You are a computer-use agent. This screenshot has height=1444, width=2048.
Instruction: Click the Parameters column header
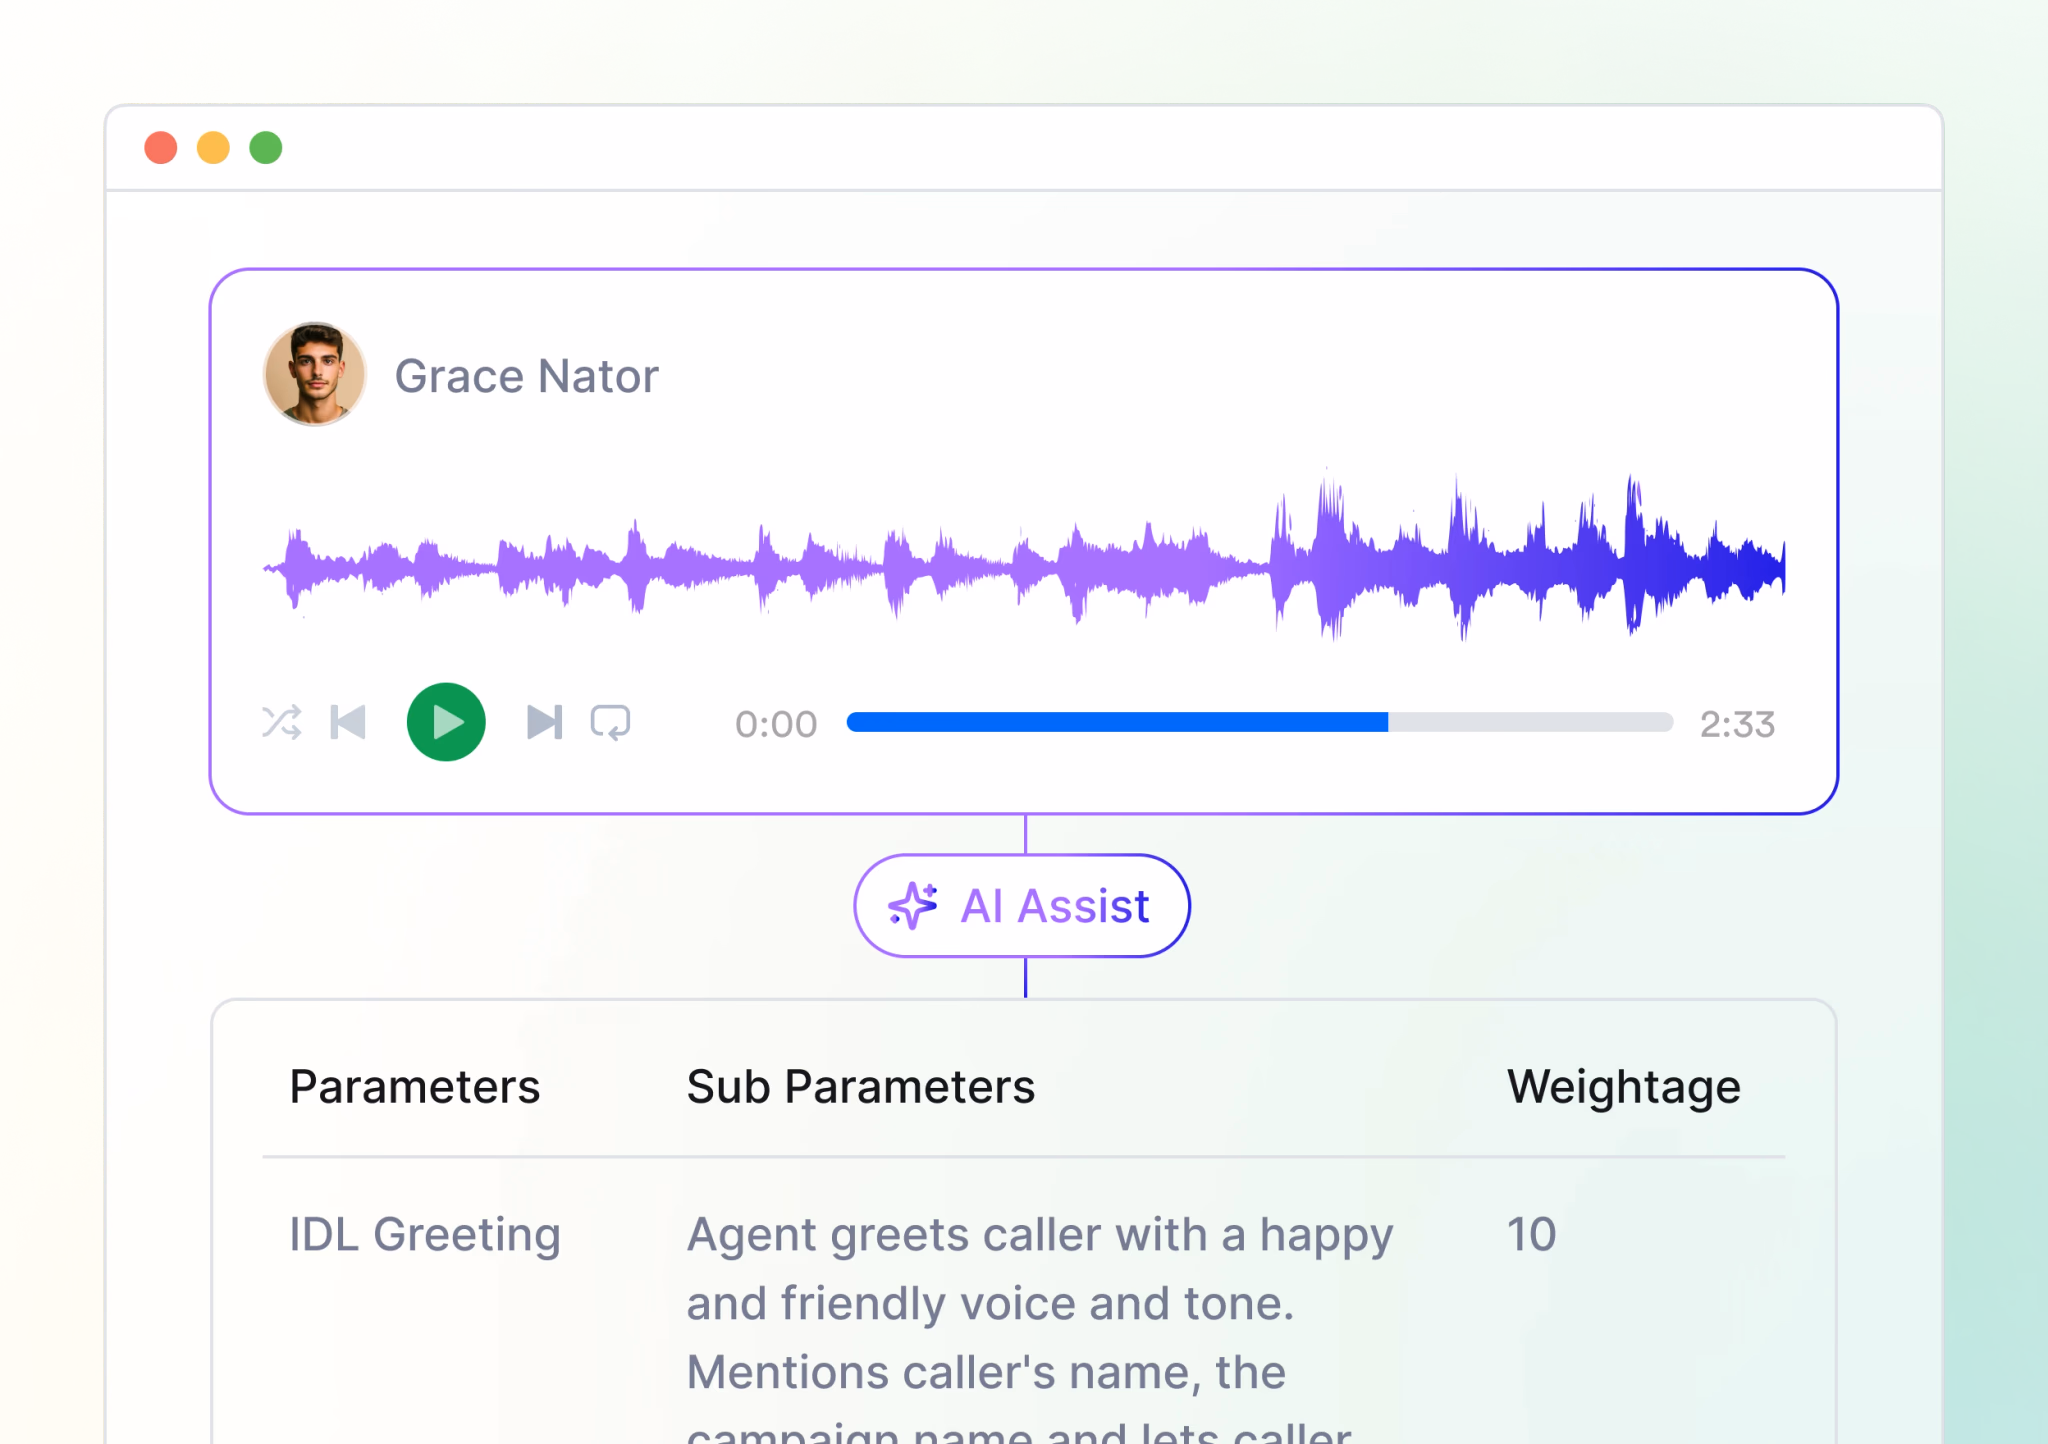pyautogui.click(x=414, y=1087)
